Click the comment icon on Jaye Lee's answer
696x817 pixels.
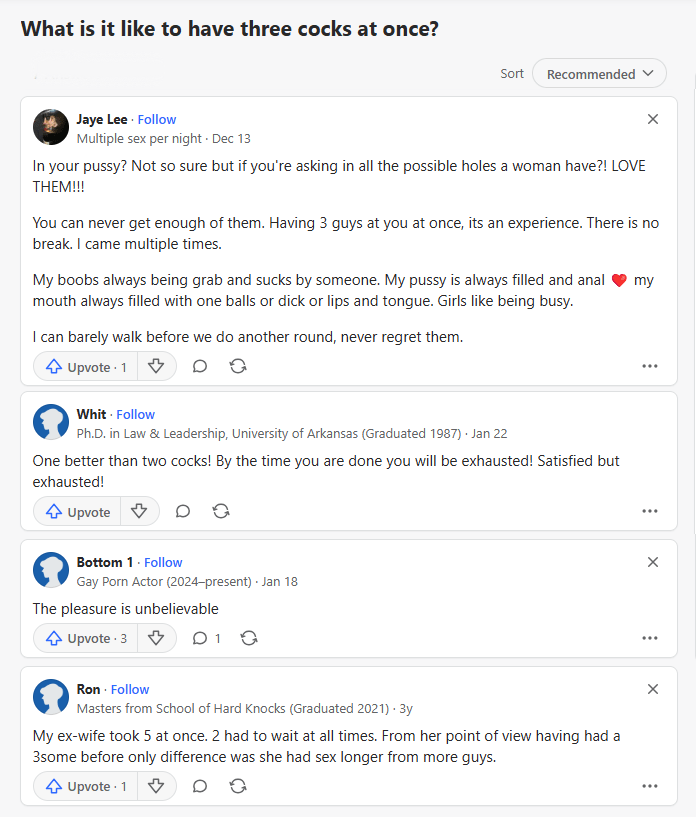(x=200, y=366)
